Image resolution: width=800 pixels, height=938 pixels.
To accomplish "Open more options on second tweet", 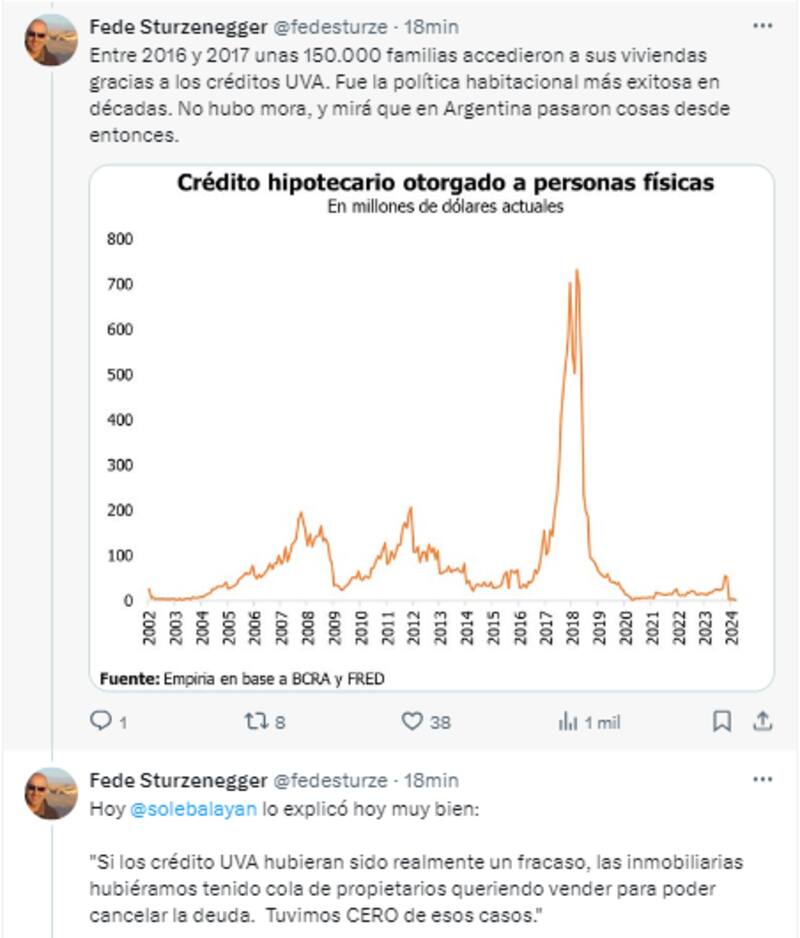I will coord(763,779).
